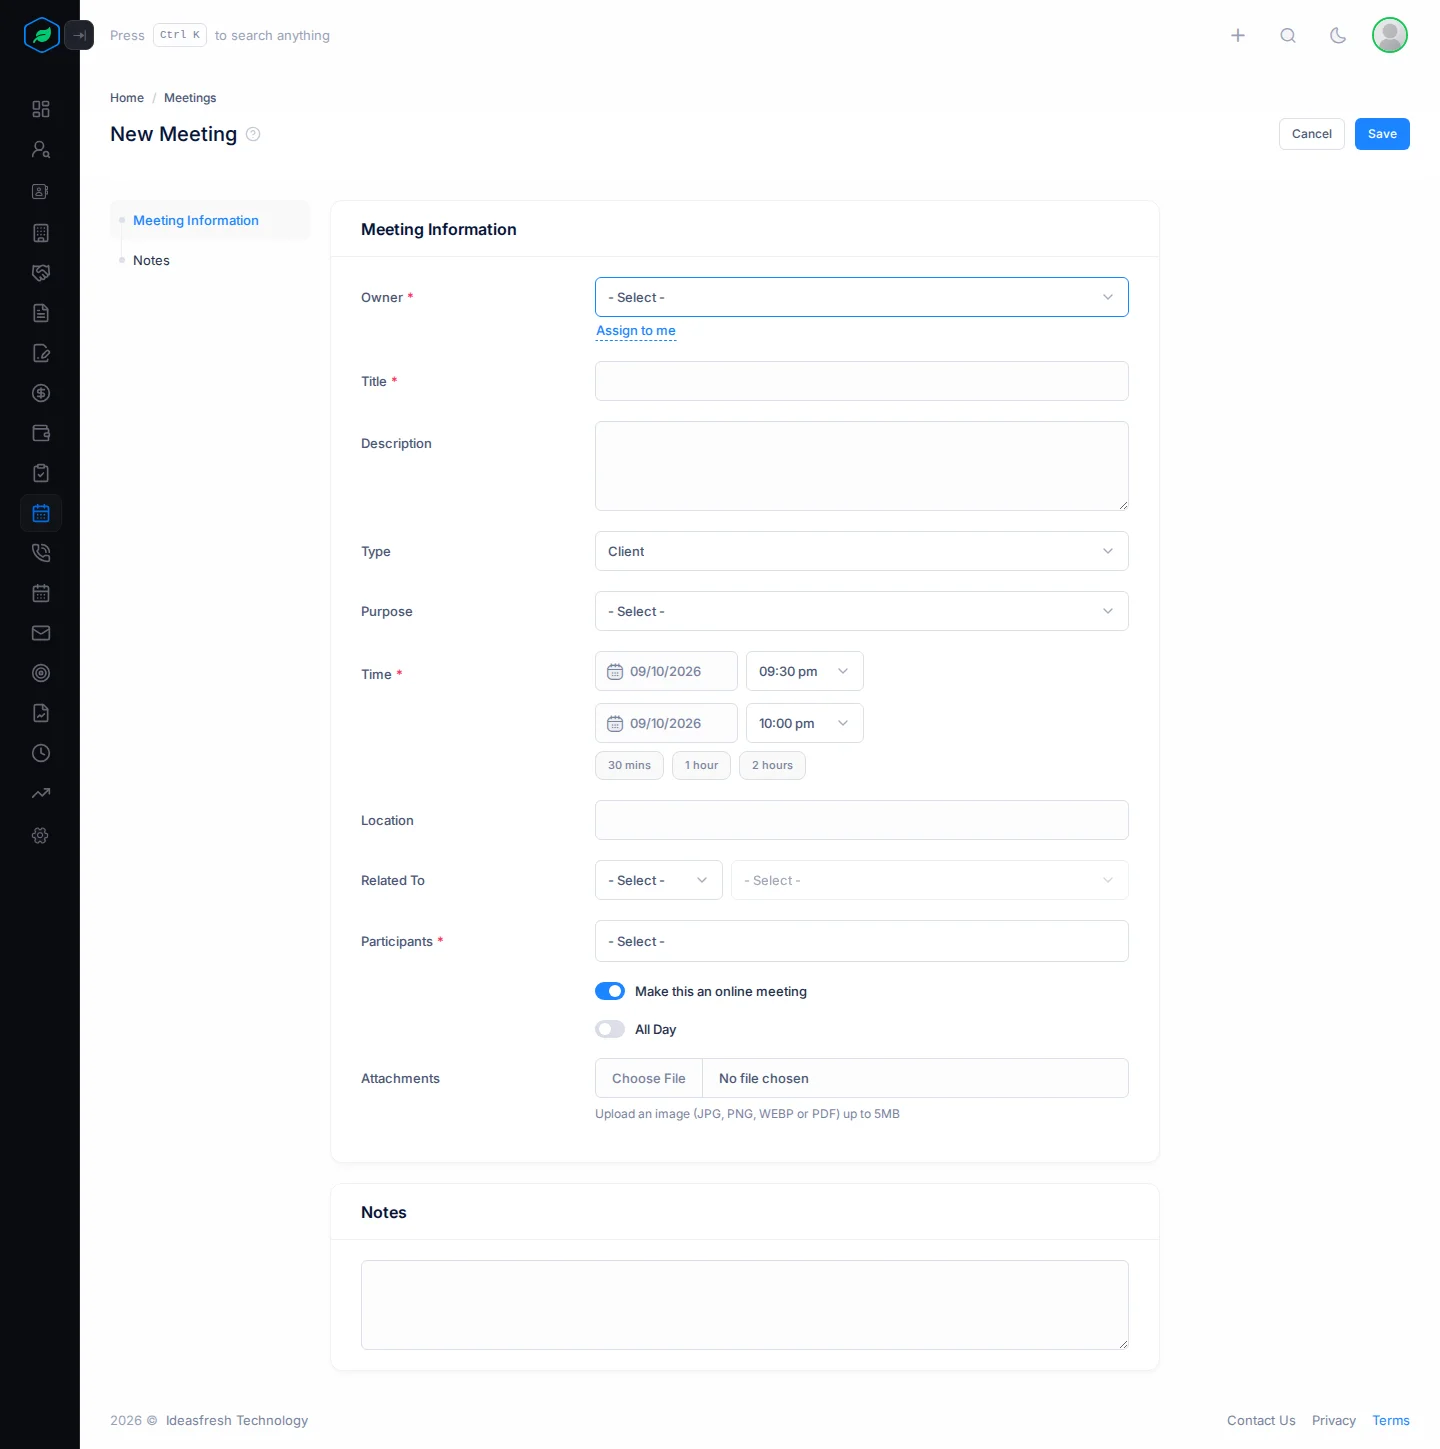Open the clock history icon in sidebar
This screenshot has width=1440, height=1449.
pos(41,753)
